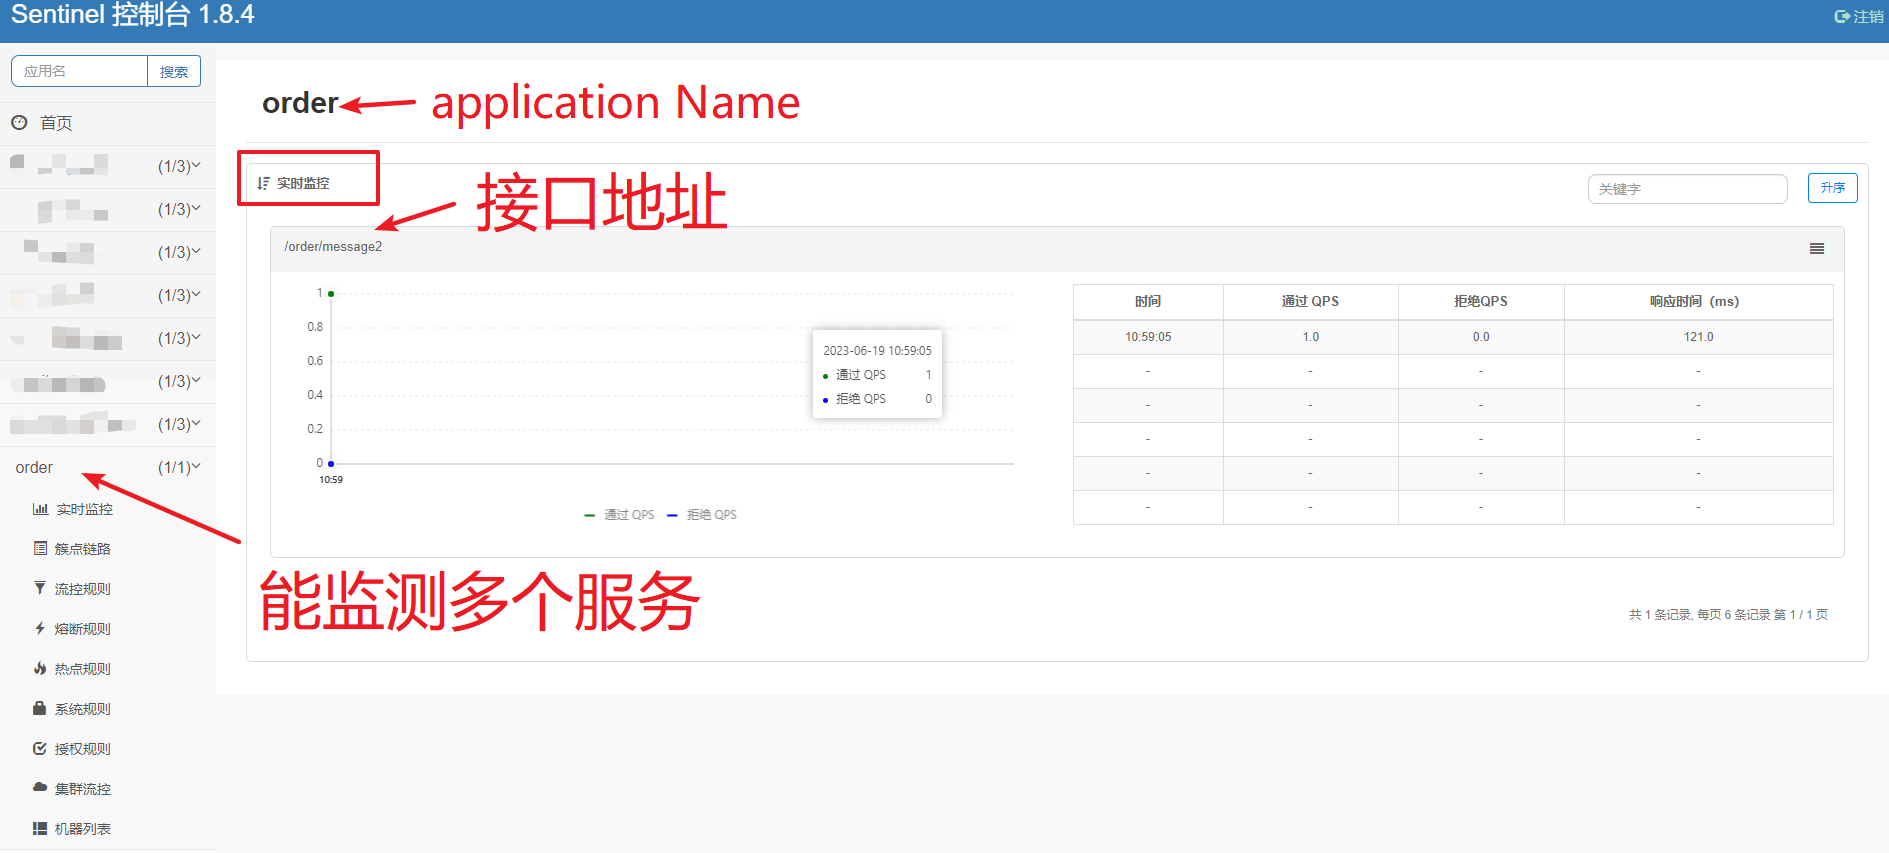The width and height of the screenshot is (1889, 853).
Task: Toggle 通过 QPS series in chart legend
Action: 619,515
